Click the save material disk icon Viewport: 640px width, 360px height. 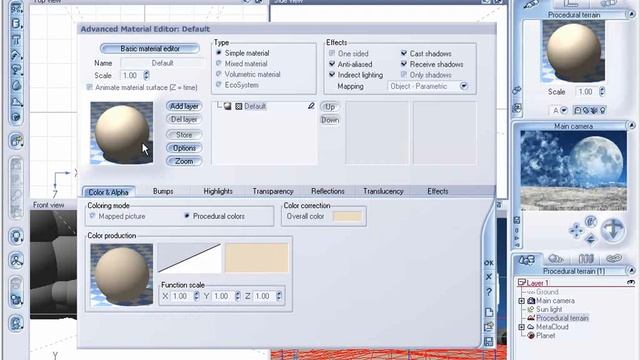489,342
